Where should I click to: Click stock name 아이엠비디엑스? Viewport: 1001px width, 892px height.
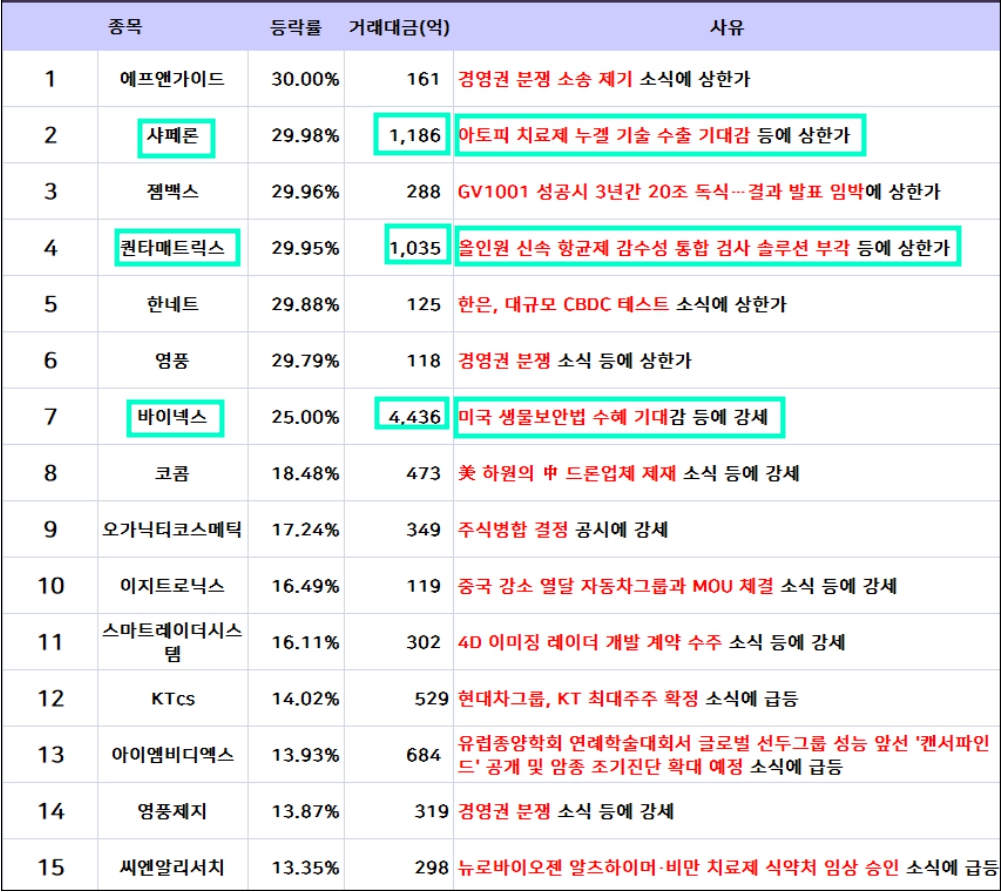coord(172,755)
